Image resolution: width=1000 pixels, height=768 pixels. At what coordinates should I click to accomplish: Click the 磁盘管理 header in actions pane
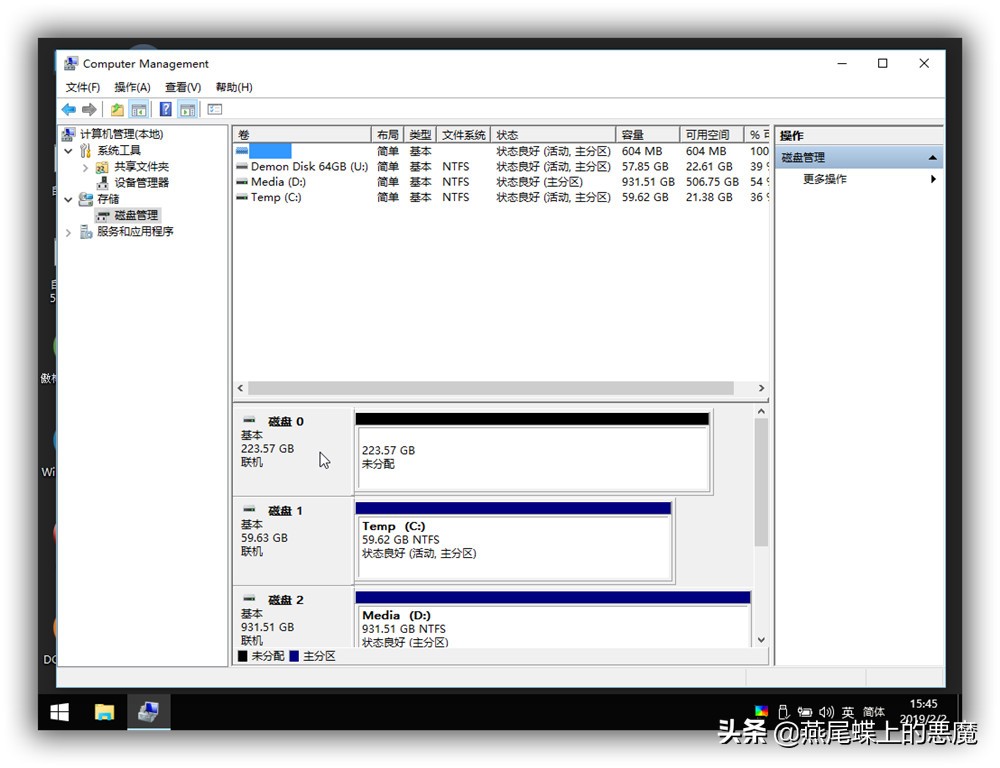click(x=858, y=158)
